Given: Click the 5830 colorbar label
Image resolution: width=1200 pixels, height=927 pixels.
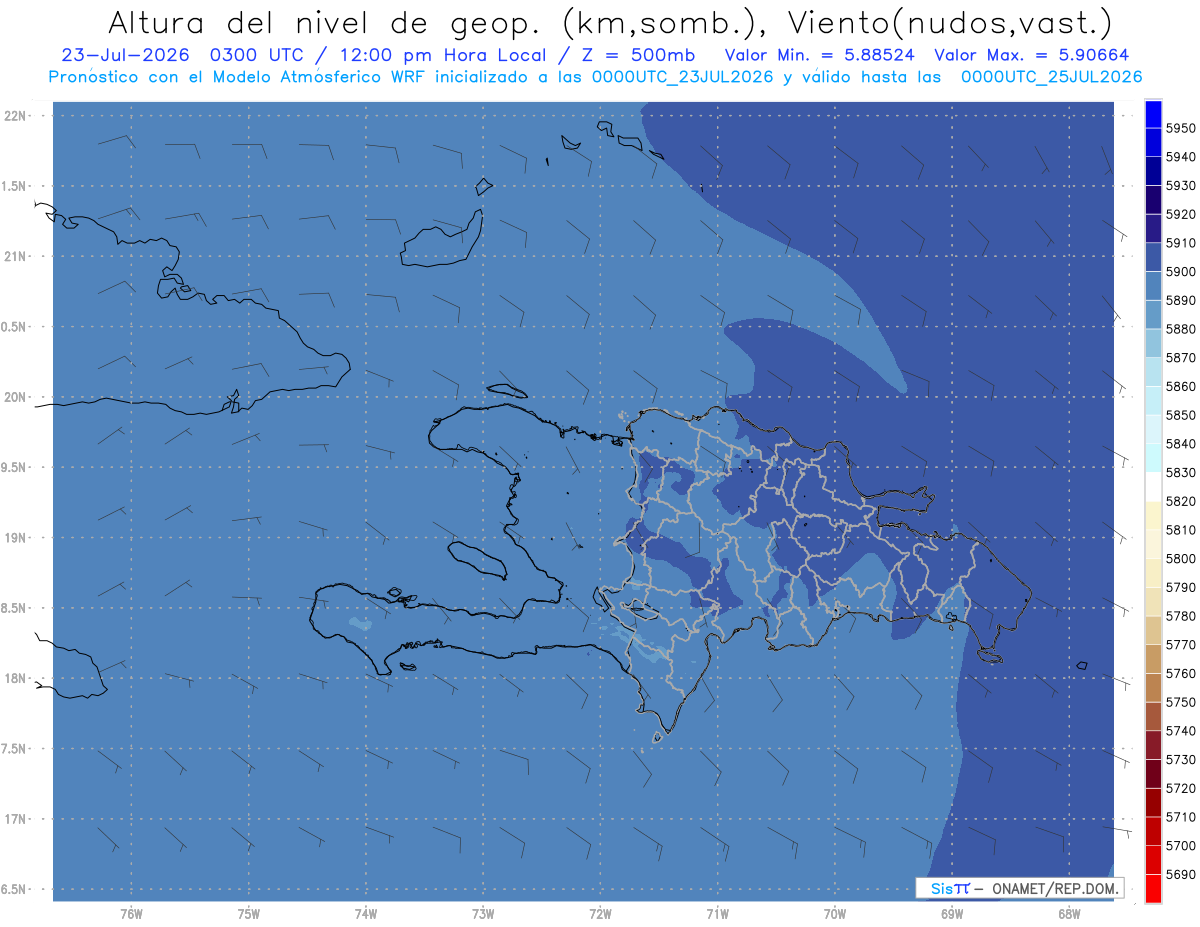Looking at the screenshot, I should 1180,472.
